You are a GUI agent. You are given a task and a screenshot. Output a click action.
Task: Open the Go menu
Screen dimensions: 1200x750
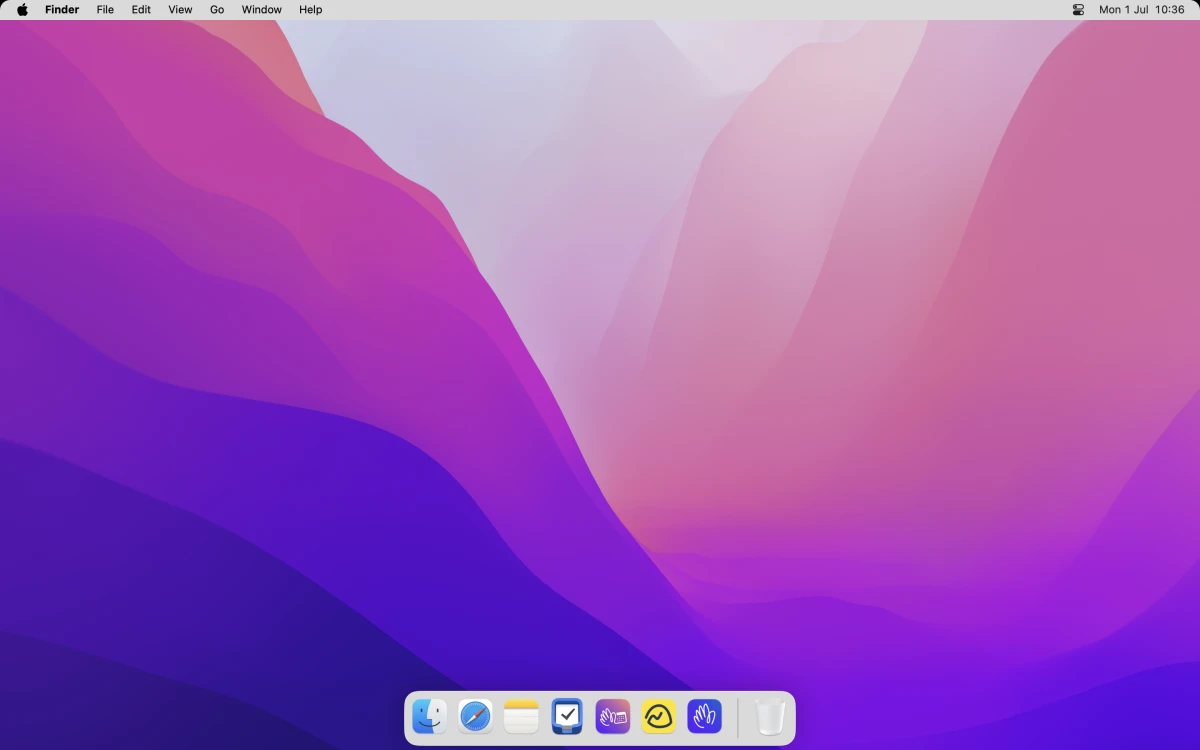click(216, 10)
